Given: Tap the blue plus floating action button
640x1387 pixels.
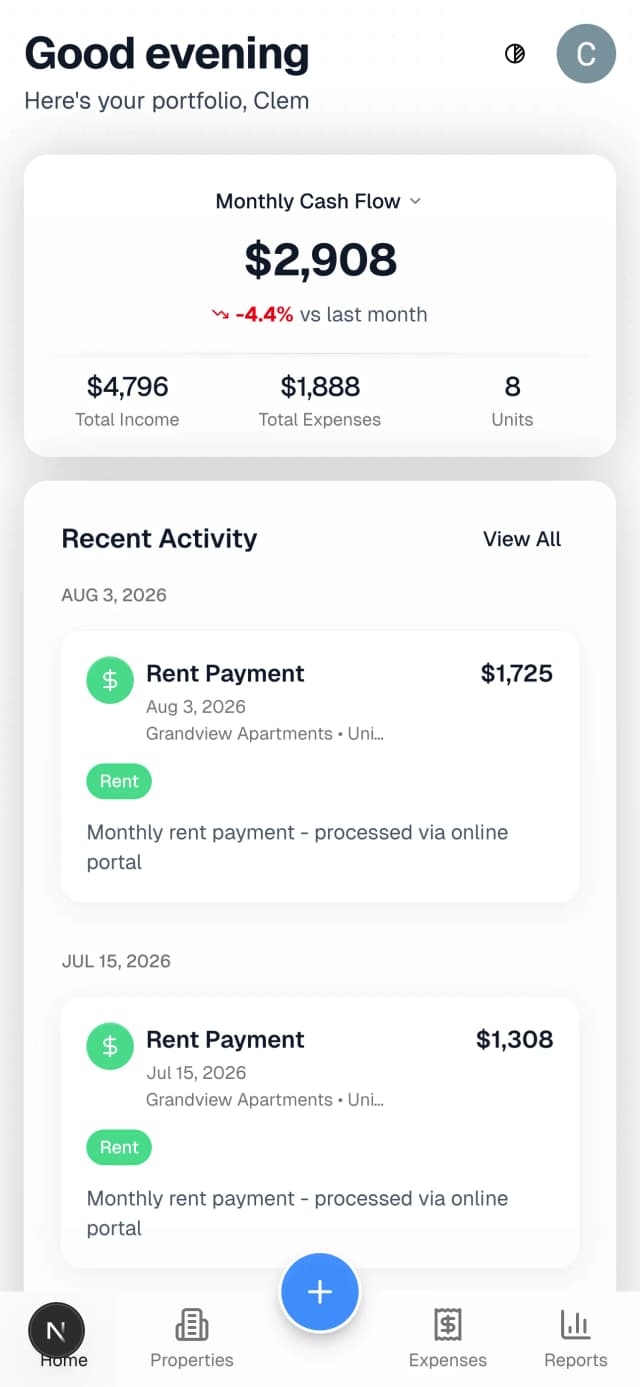Looking at the screenshot, I should (320, 1292).
